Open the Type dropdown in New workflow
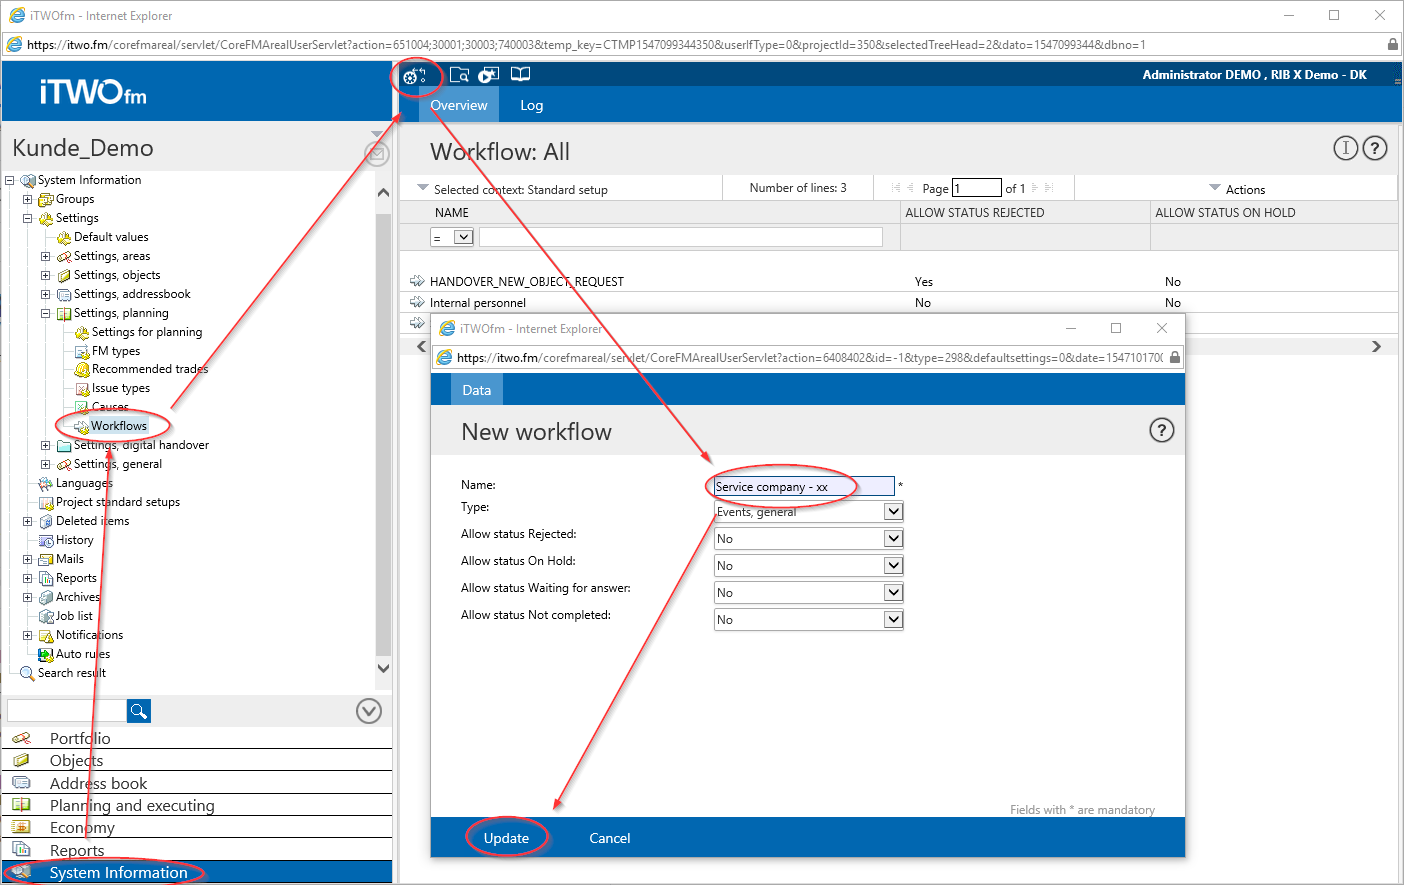 pyautogui.click(x=893, y=512)
